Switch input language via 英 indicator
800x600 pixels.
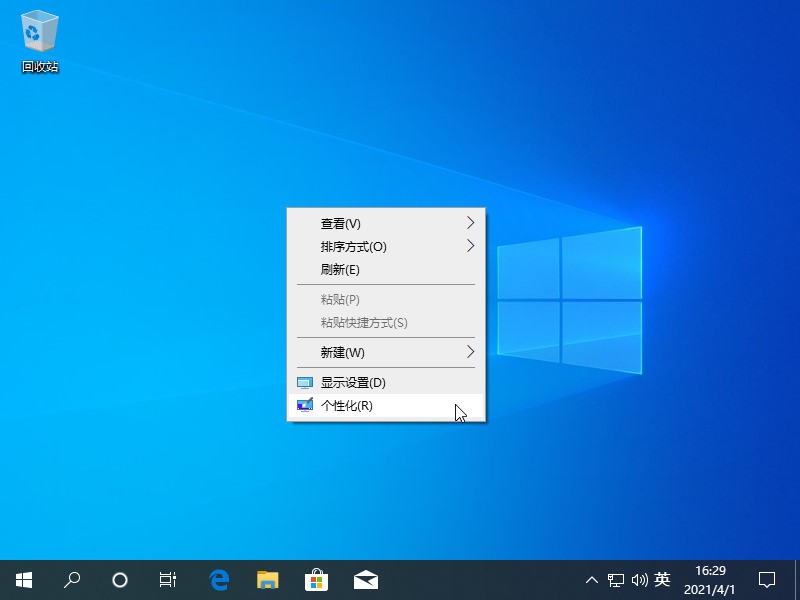tap(662, 579)
